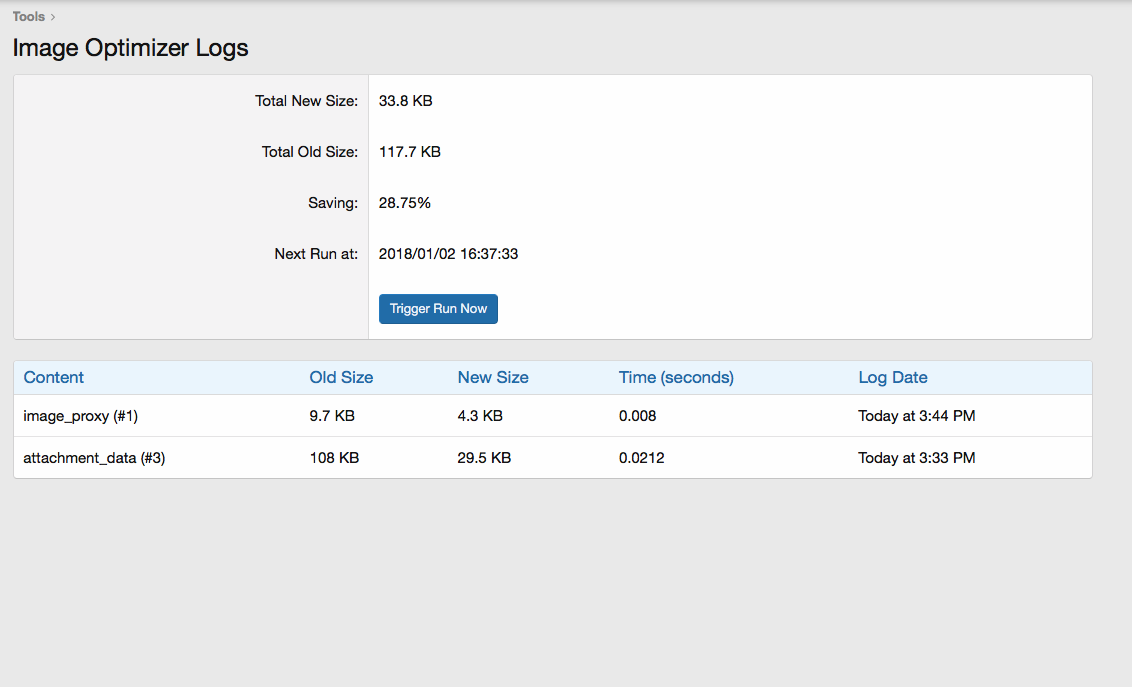Click the Image Optimizer Logs page title
The width and height of the screenshot is (1132, 687).
130,48
